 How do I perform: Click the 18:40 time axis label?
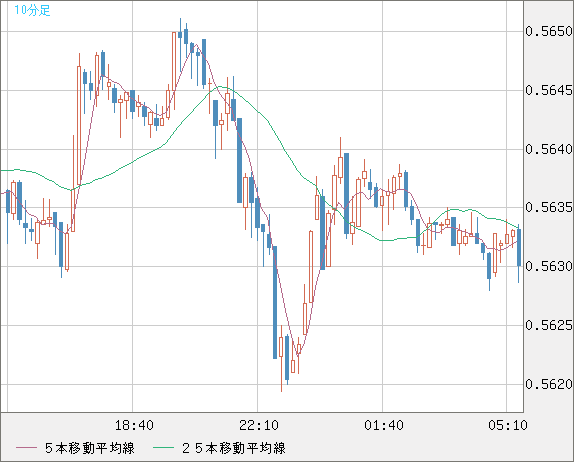coord(134,425)
